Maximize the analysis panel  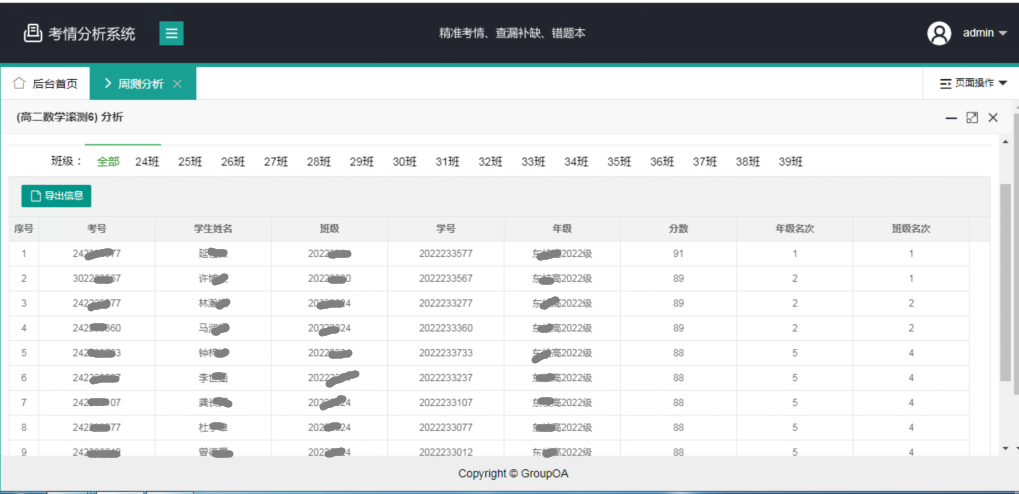(972, 118)
